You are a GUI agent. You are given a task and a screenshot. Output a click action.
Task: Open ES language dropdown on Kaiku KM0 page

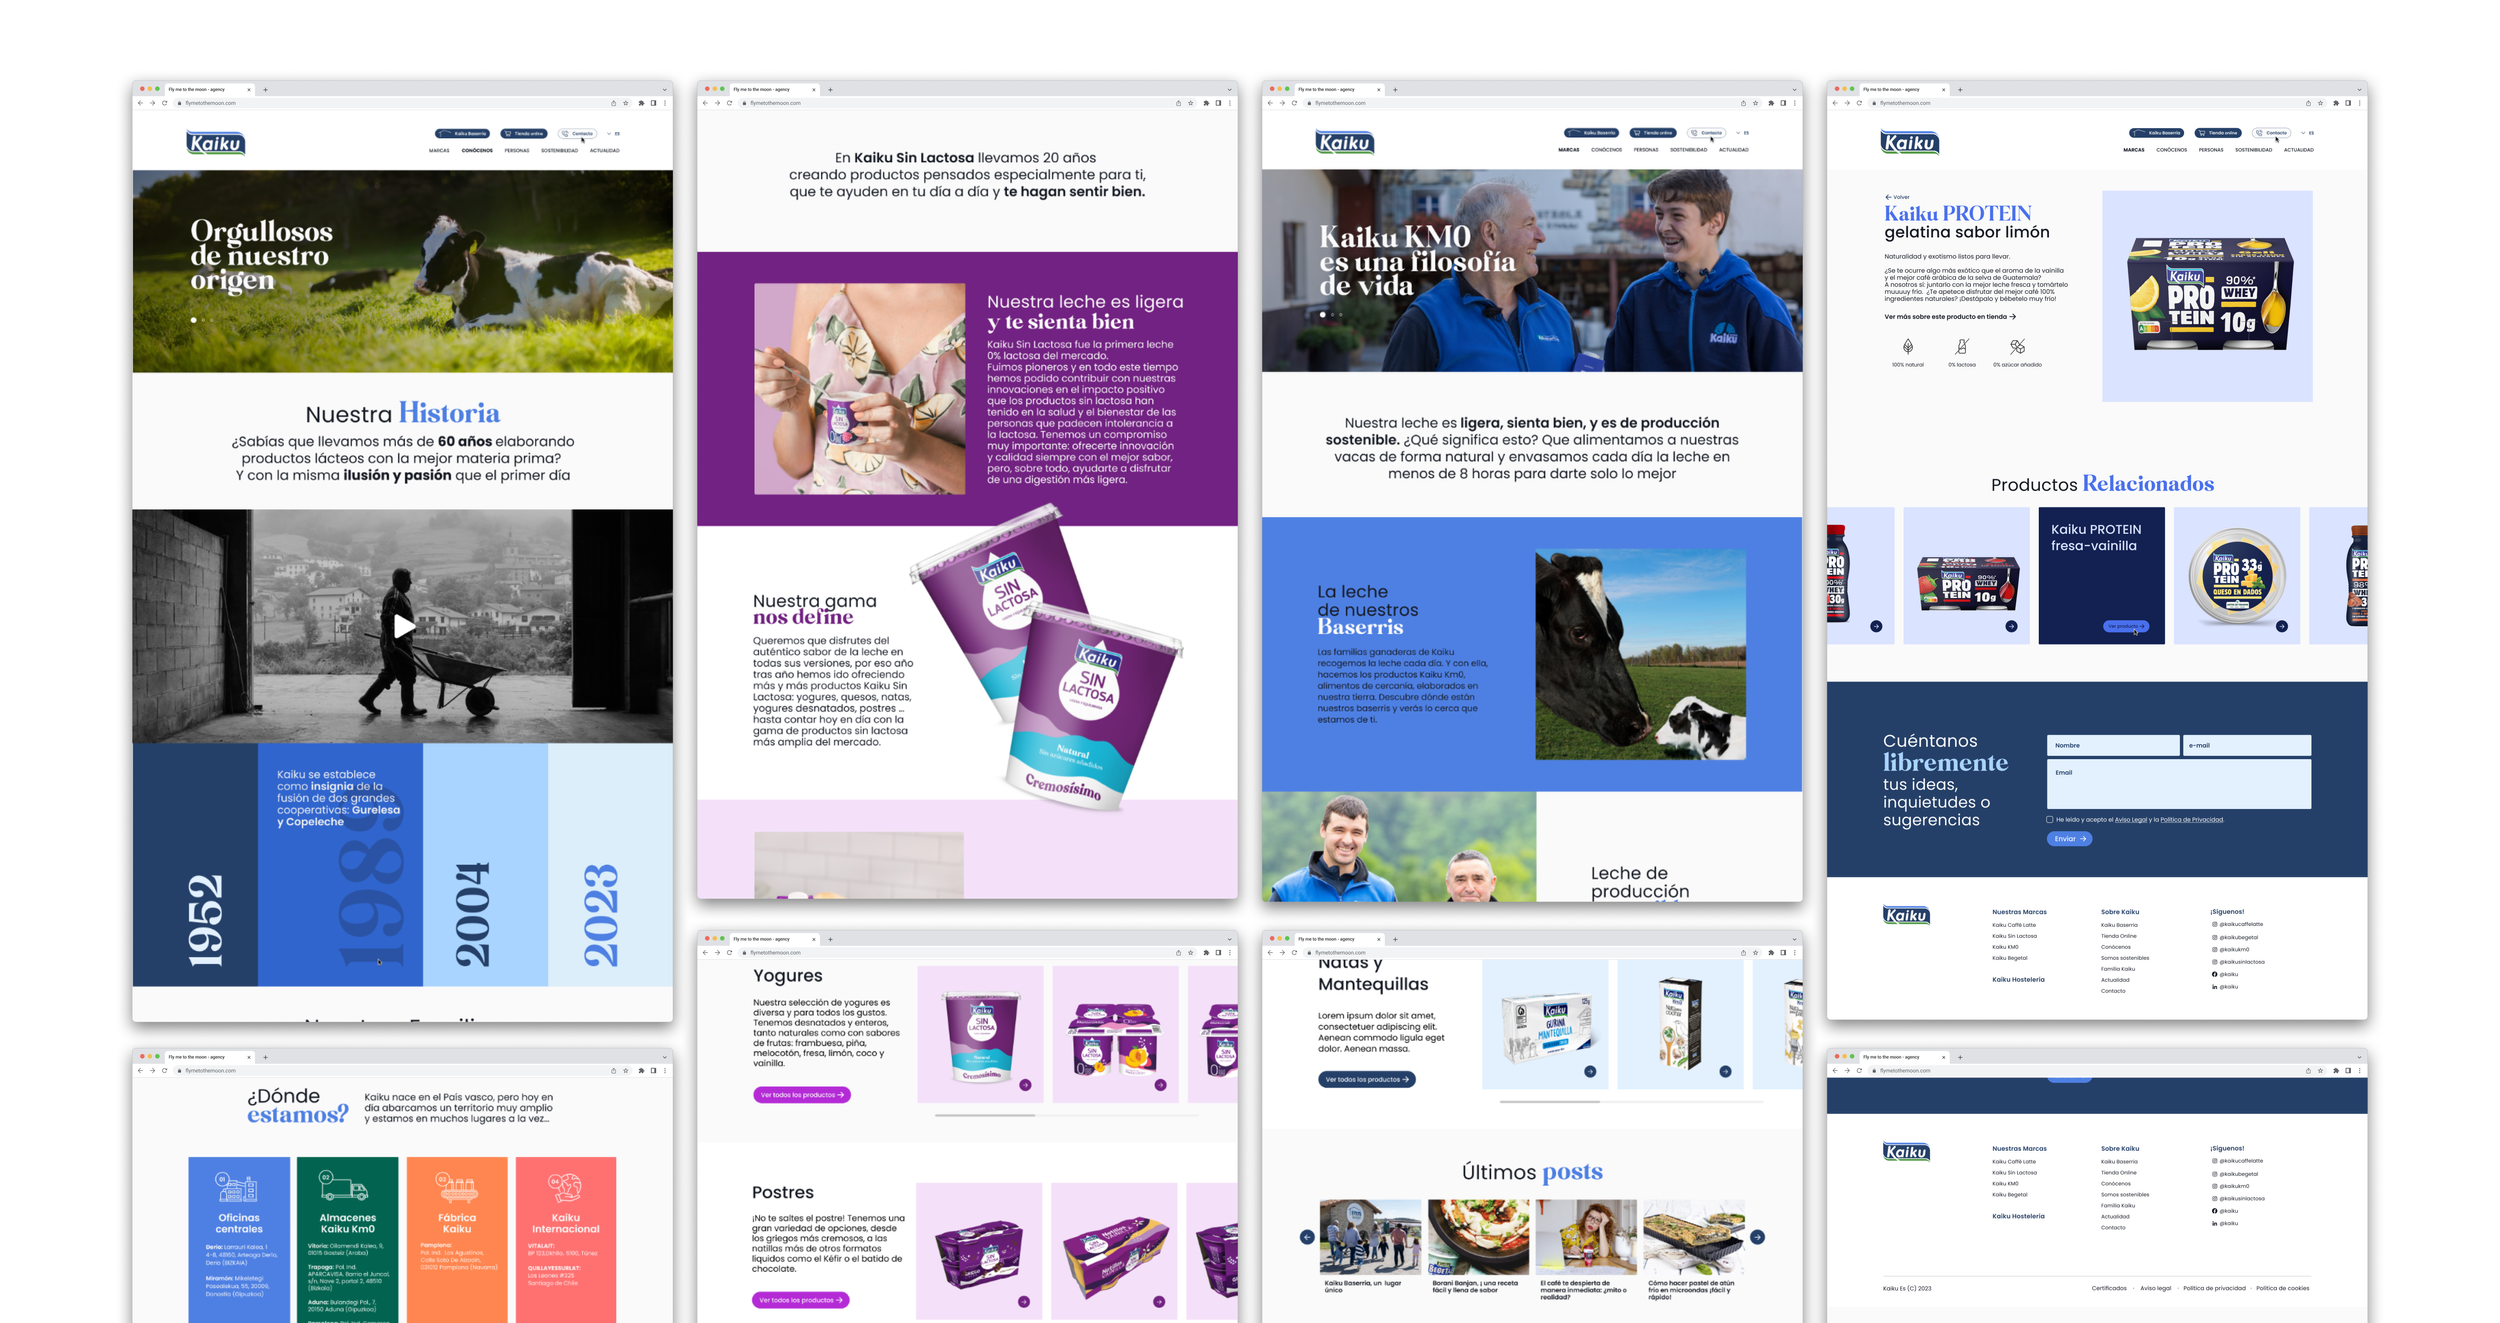click(1743, 133)
